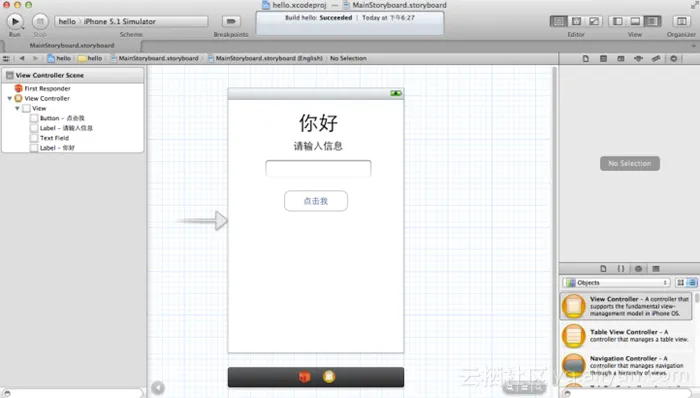Image resolution: width=700 pixels, height=398 pixels.
Task: Switch to the Standard editor
Action: (x=558, y=21)
